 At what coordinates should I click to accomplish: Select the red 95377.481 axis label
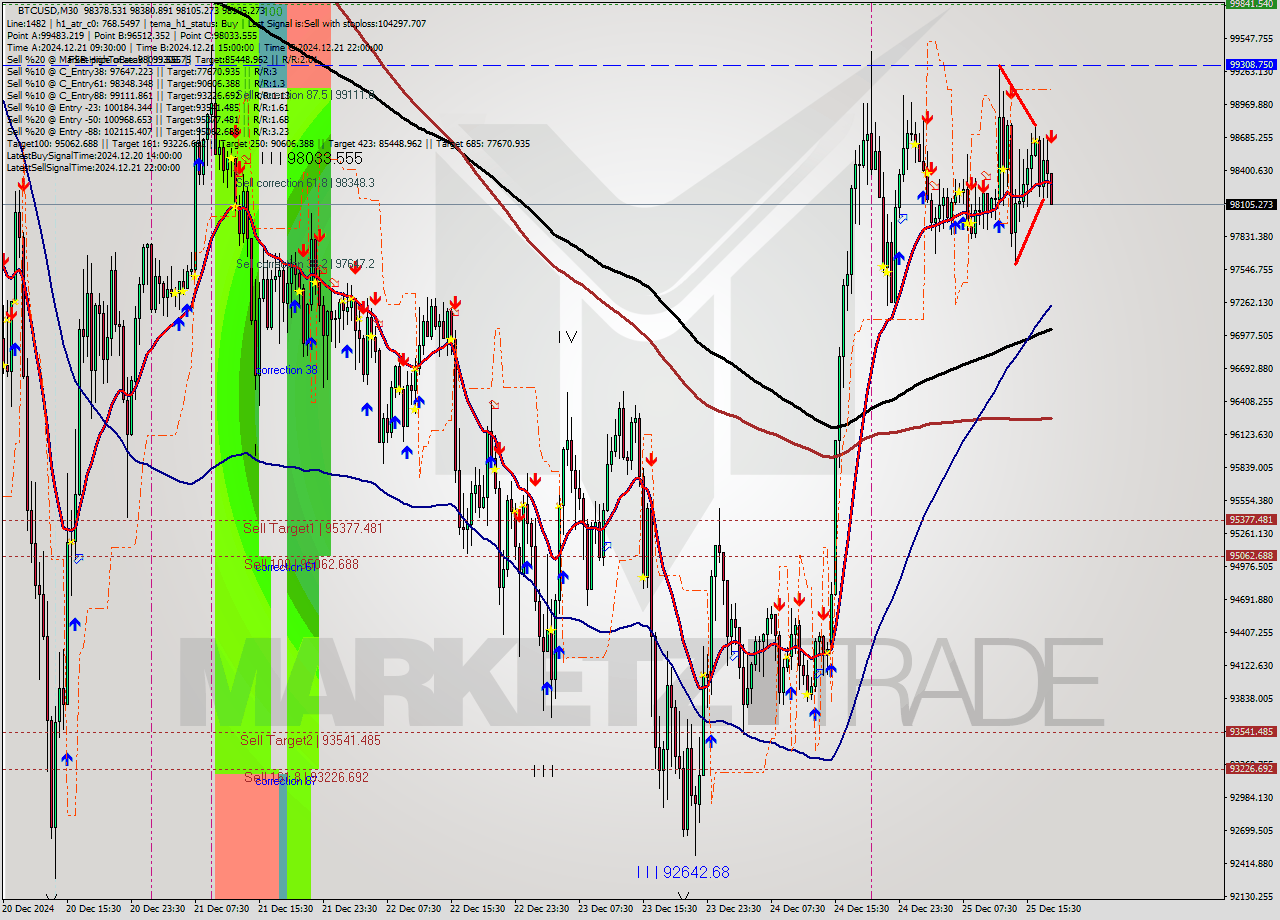click(x=1251, y=520)
